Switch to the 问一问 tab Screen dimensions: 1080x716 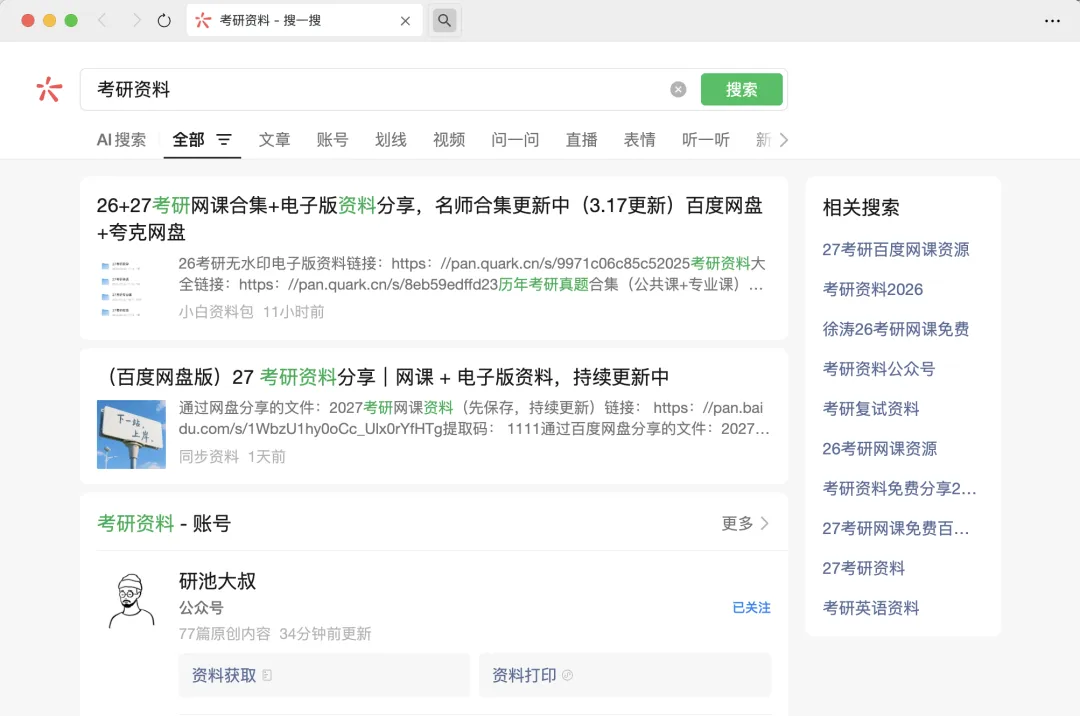click(515, 140)
